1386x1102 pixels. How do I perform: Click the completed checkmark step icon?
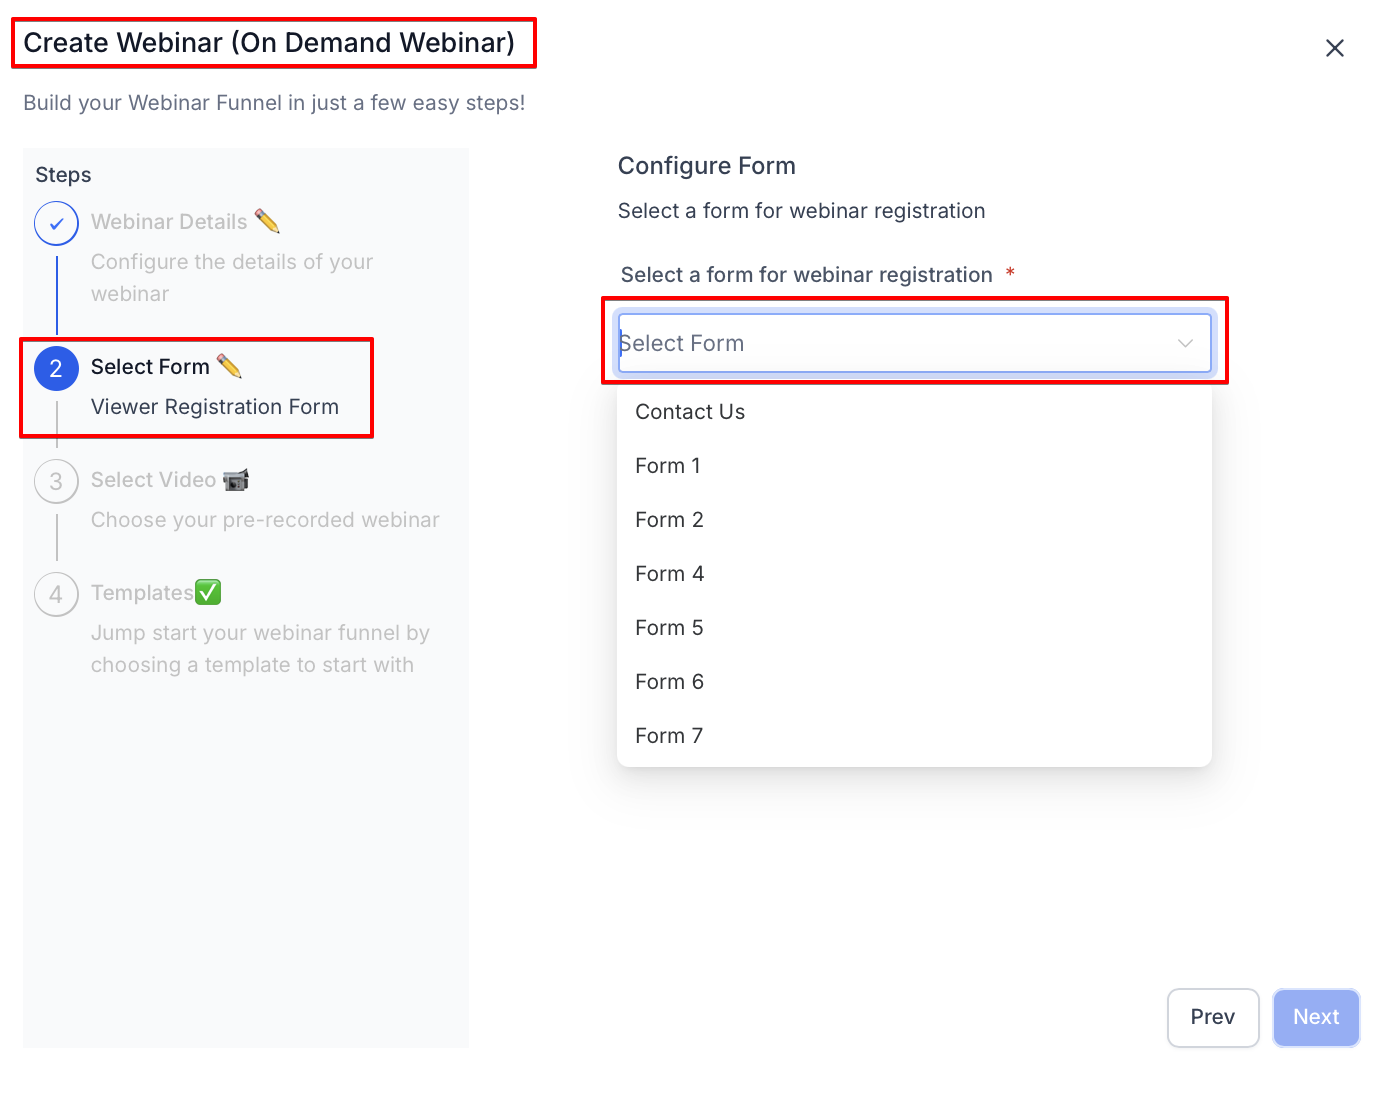click(x=56, y=223)
